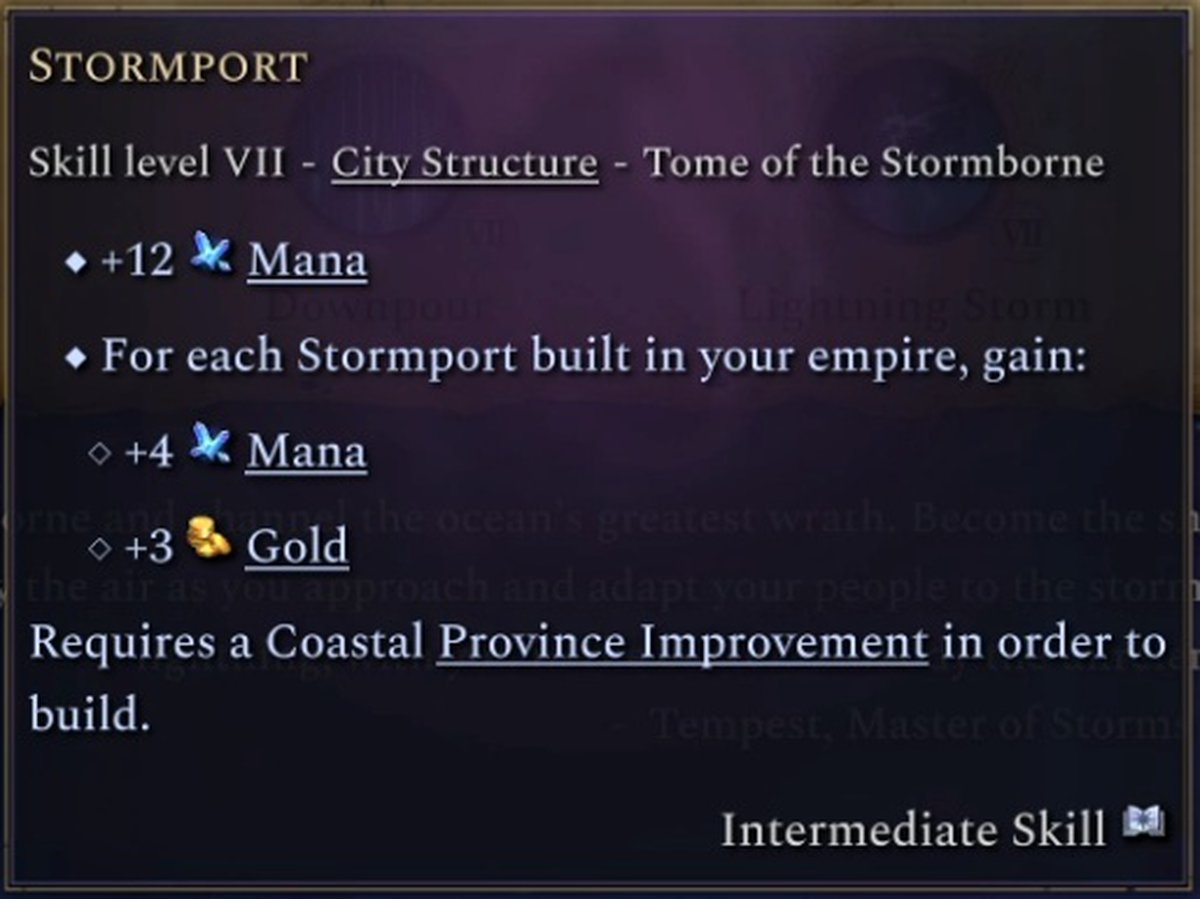Viewport: 1200px width, 899px height.
Task: Open the Mana link on the +12 line
Action: tap(307, 261)
